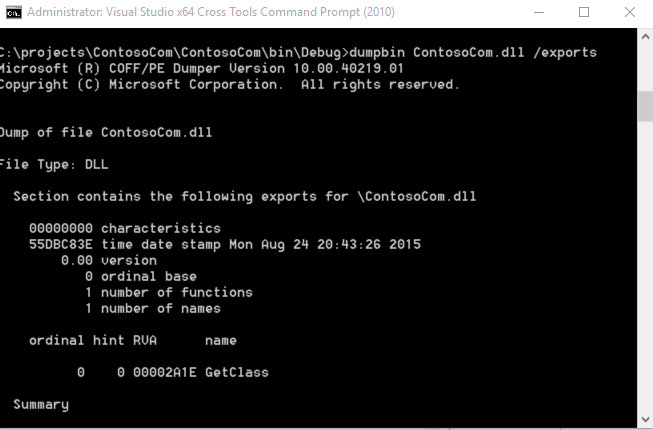
Task: Click the Summary heading in the output
Action: pos(41,404)
